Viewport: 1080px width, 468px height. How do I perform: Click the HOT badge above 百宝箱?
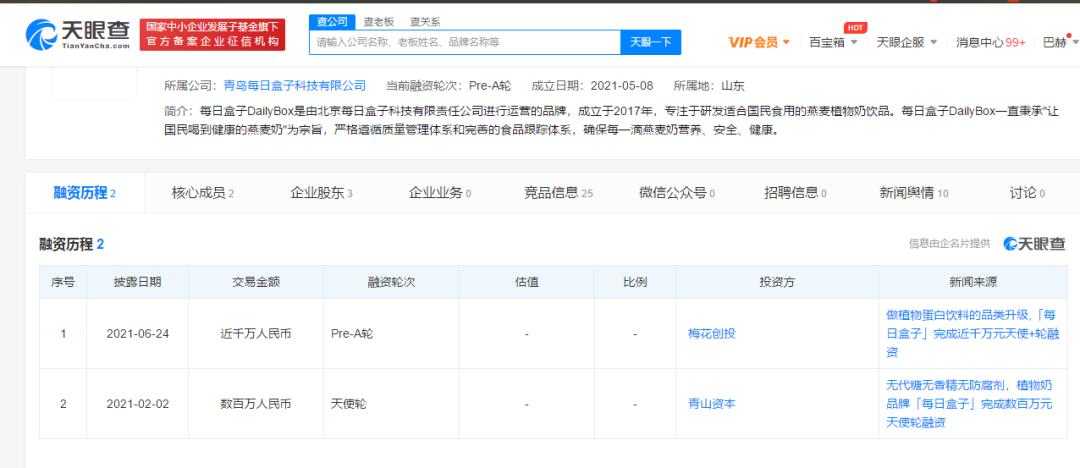pos(855,28)
